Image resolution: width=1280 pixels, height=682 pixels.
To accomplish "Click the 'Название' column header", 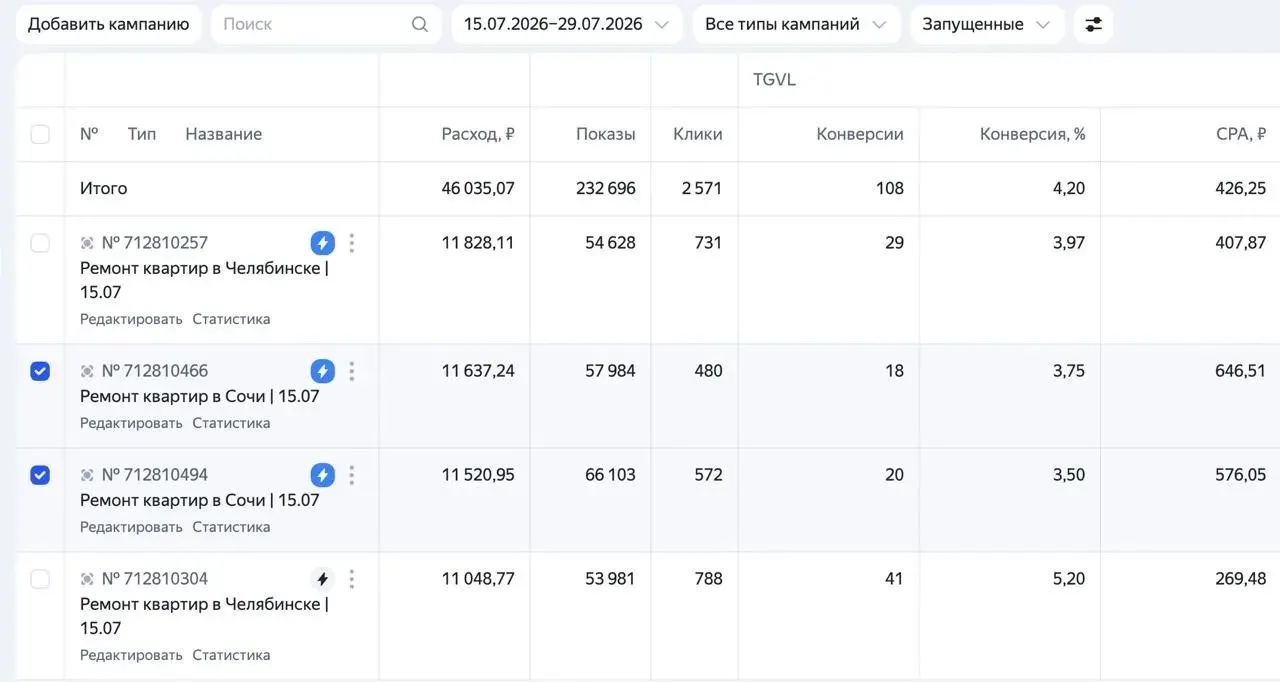I will (224, 134).
